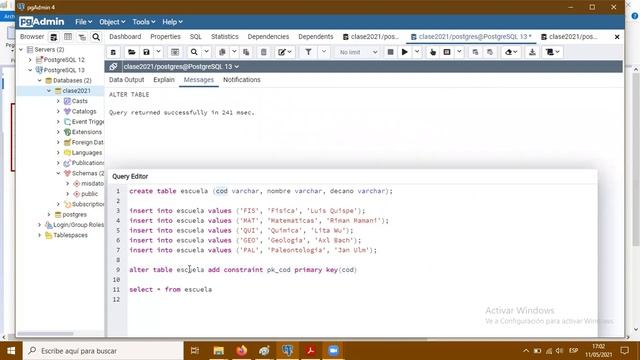Open the Query Tool from Browser toolbar
Viewport: 640px width, 360px height.
(53, 37)
